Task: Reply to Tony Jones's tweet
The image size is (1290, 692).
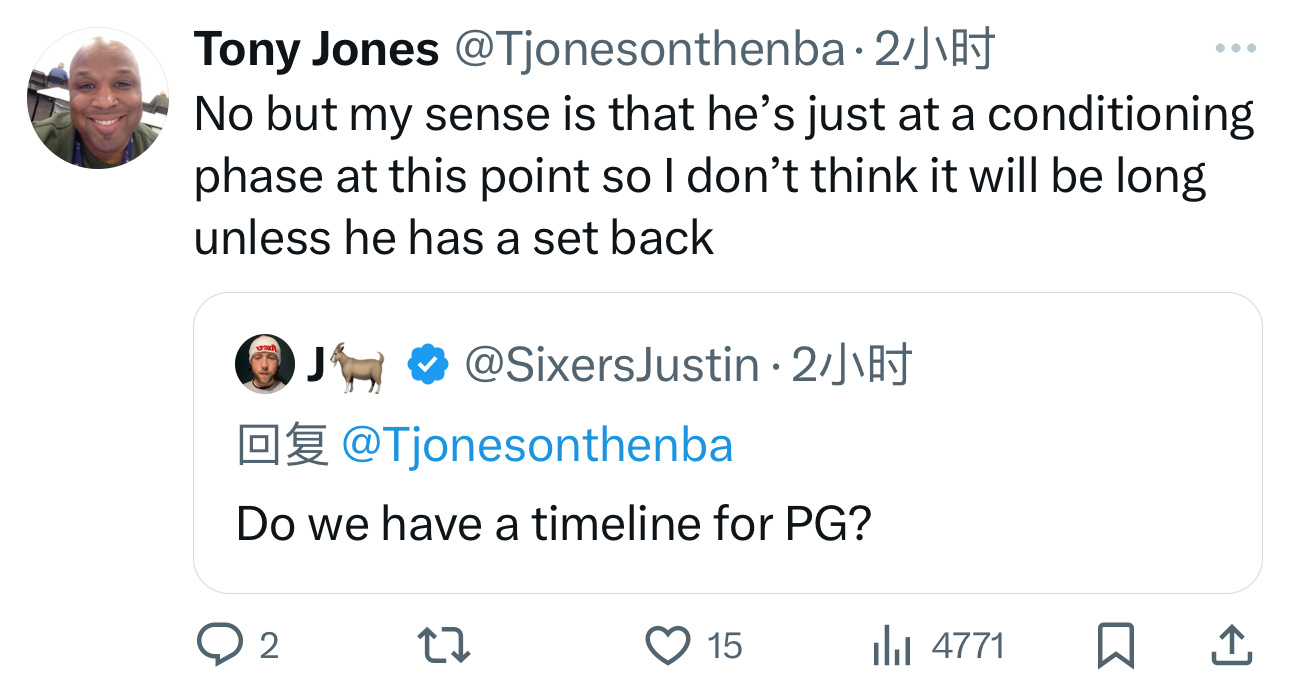Action: pos(214,646)
